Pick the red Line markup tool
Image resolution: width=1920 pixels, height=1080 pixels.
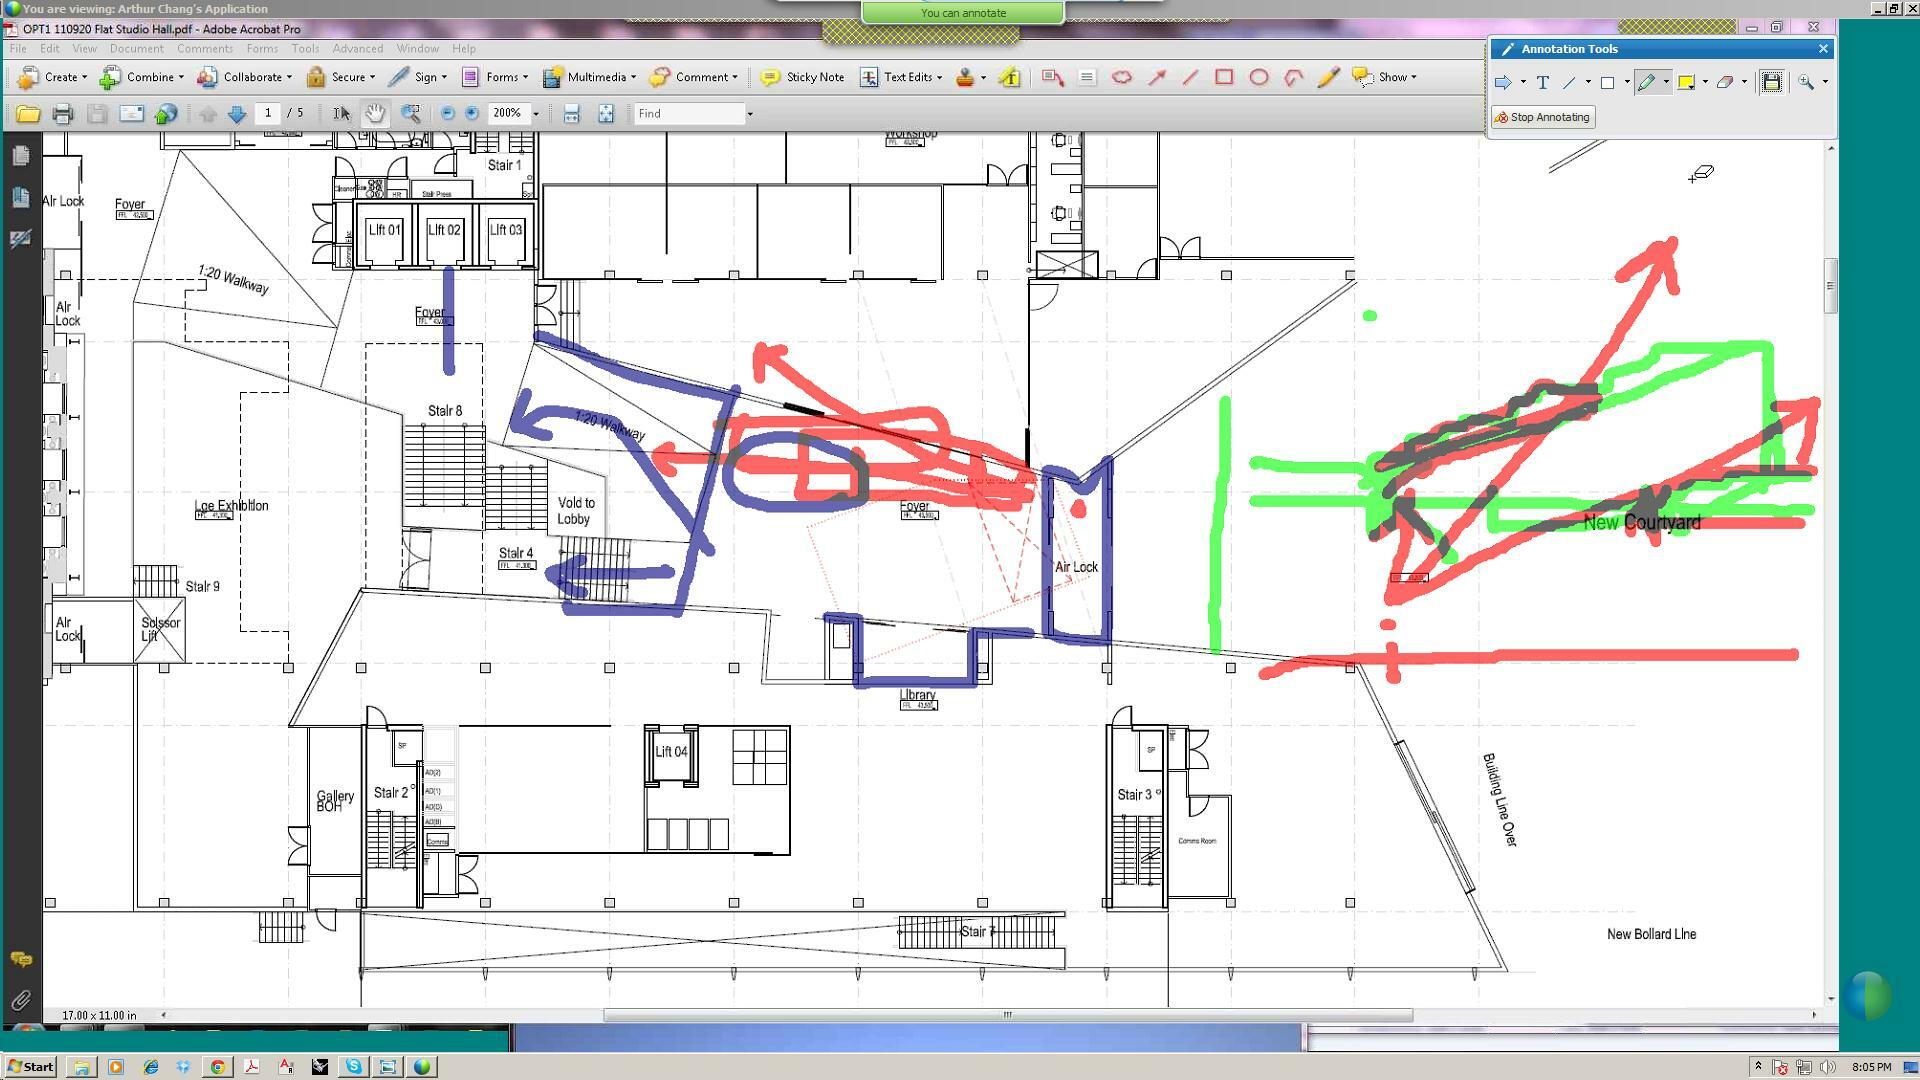click(1190, 77)
